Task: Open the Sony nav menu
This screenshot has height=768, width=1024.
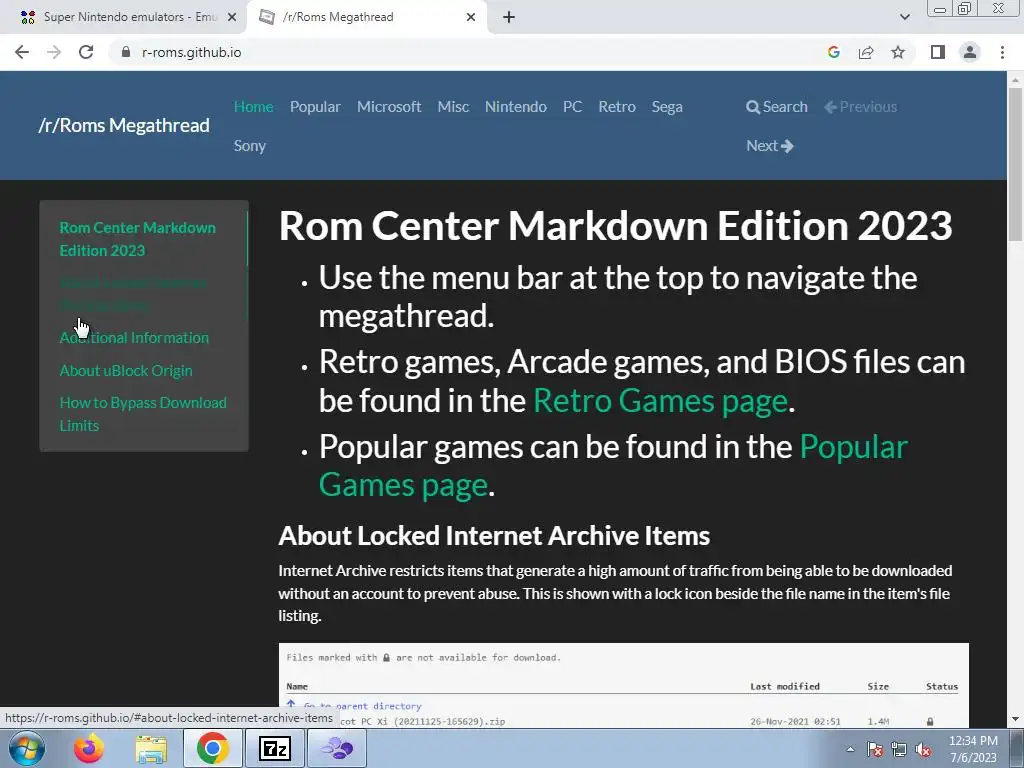Action: 250,146
